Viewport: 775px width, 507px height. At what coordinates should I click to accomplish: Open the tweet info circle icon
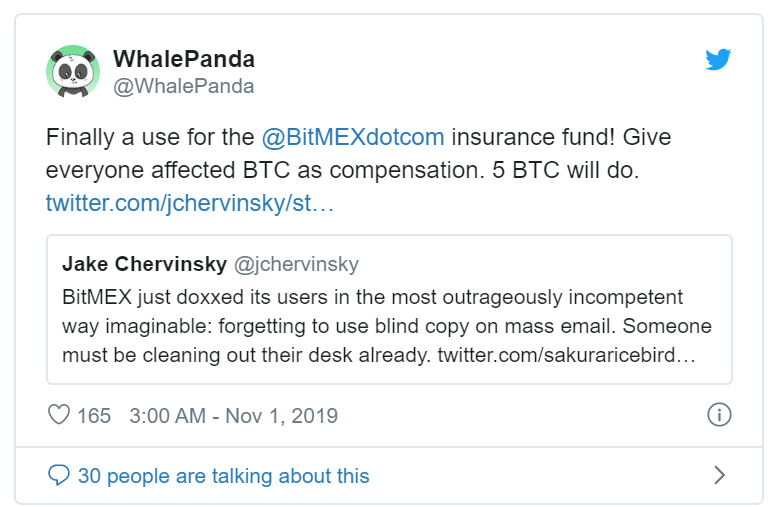tap(719, 415)
